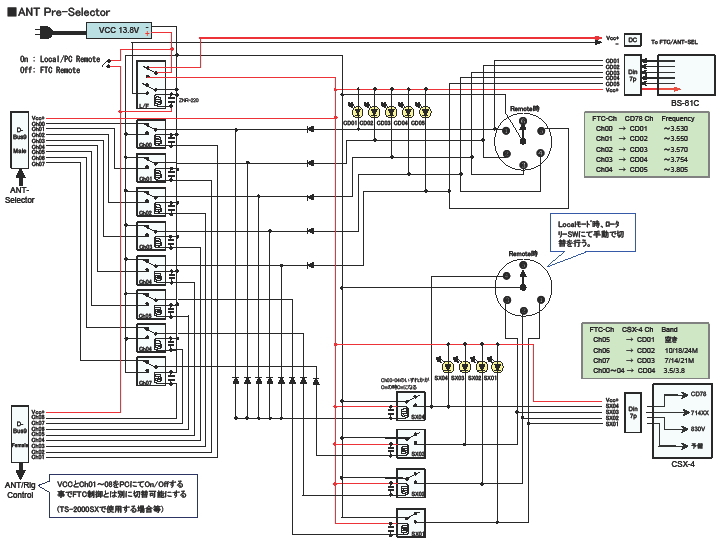The width and height of the screenshot is (726, 548).
Task: Click the green FTC-Ch CD78 frequency table
Action: [647, 144]
